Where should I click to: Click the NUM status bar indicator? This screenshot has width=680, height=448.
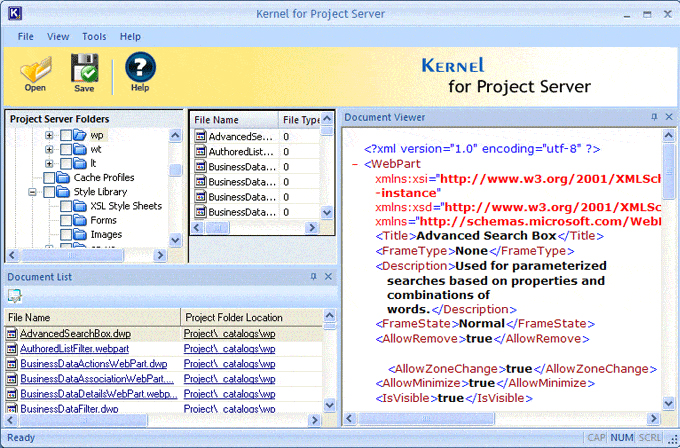[621, 438]
